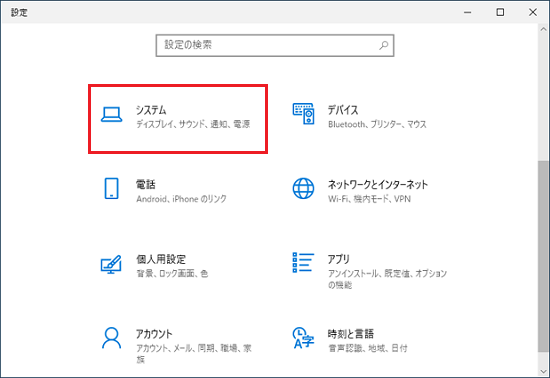Click the アプリ list icon

point(303,262)
